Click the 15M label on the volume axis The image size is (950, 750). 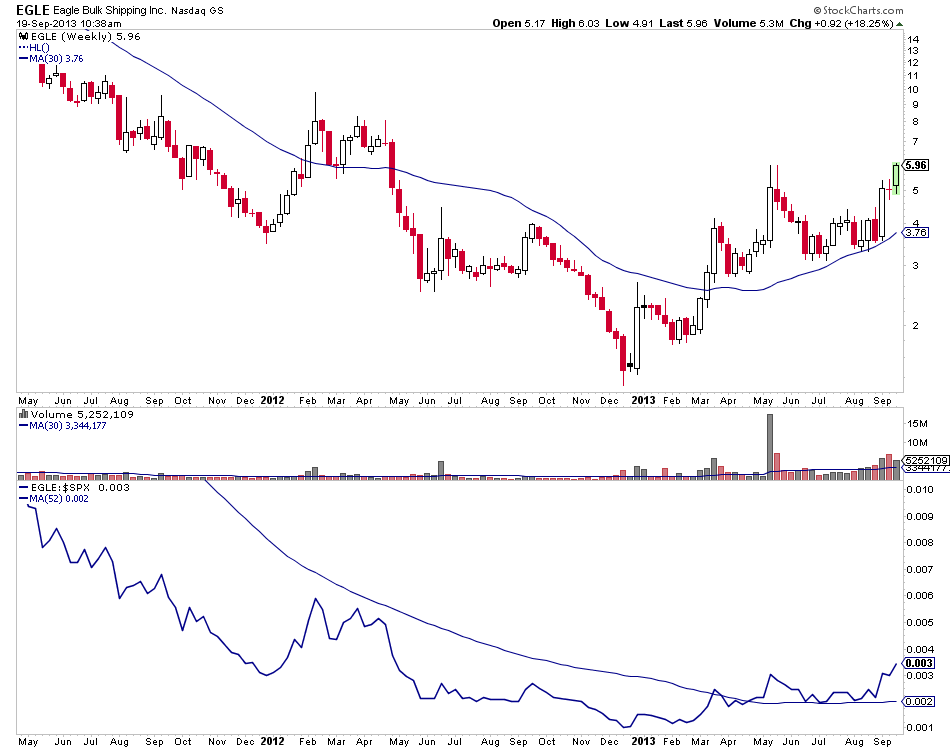917,423
